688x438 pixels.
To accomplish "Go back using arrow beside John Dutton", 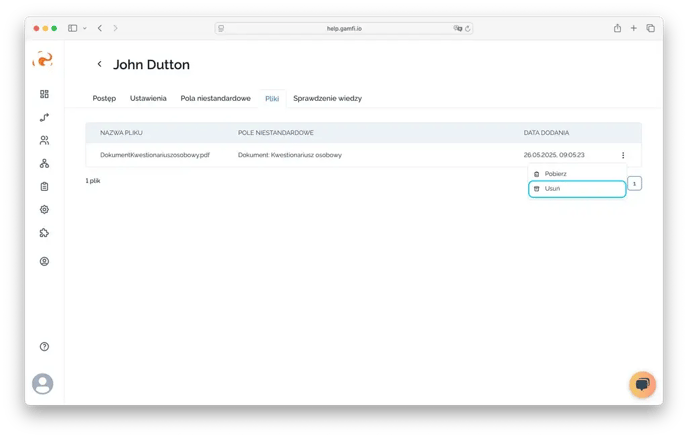I will [99, 65].
